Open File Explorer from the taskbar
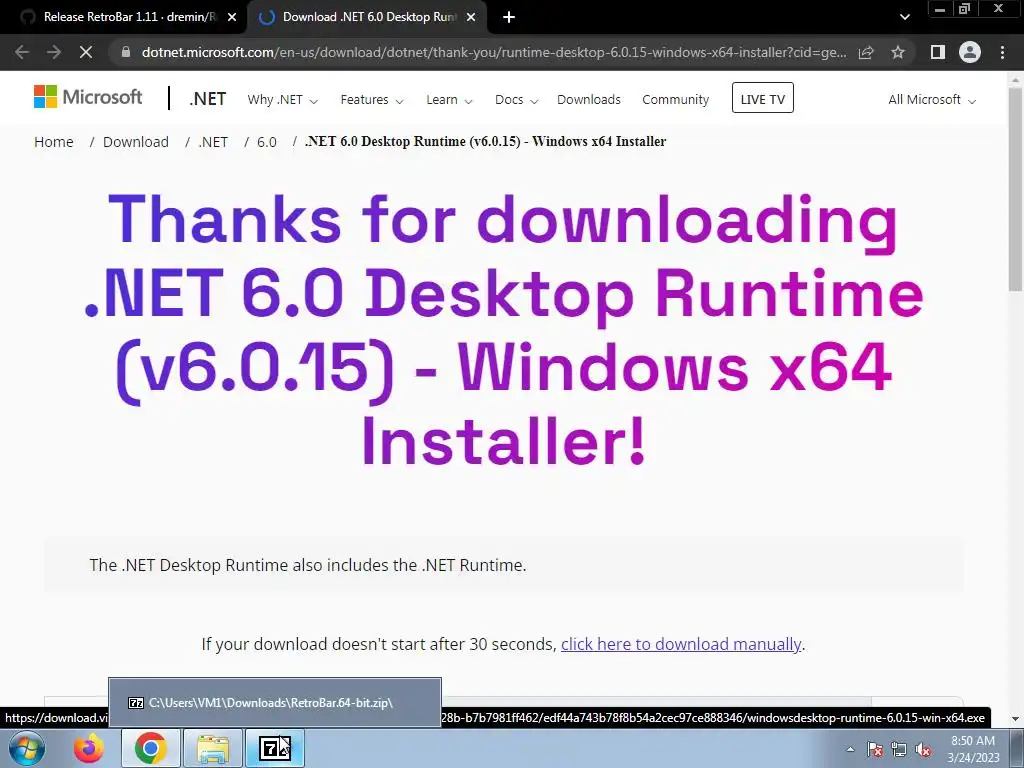This screenshot has width=1024, height=768. 213,748
